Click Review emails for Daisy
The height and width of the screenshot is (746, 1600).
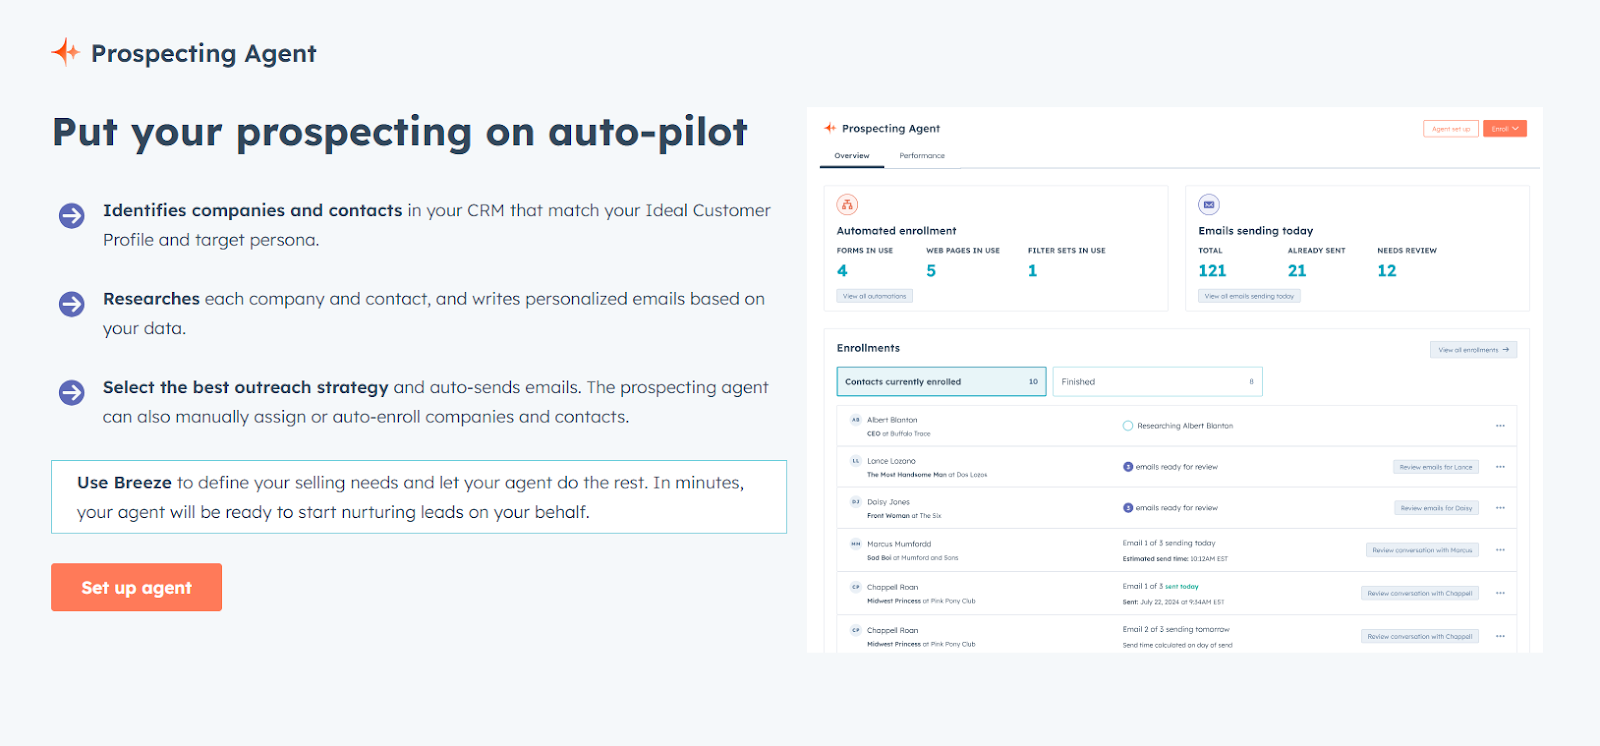coord(1438,507)
